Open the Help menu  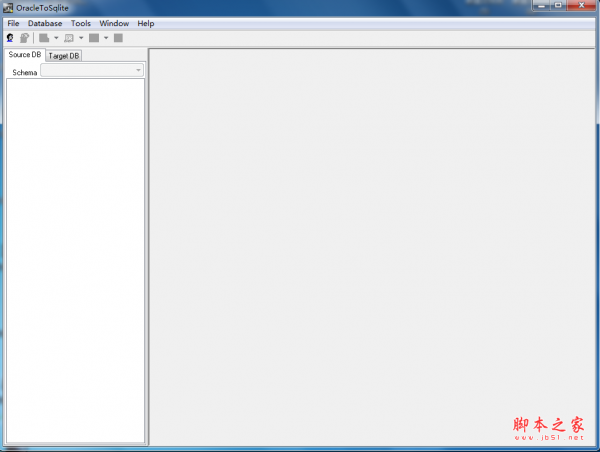point(146,23)
